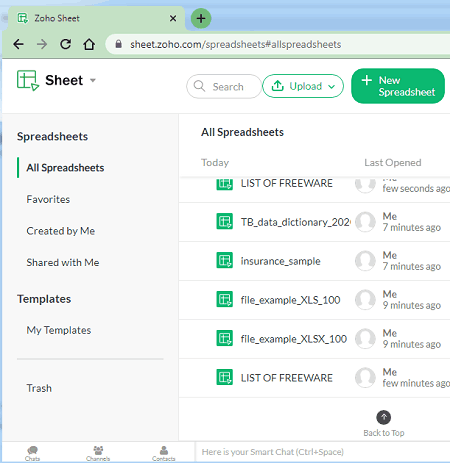Click the Last Opened column header
This screenshot has width=450, height=463.
[393, 163]
